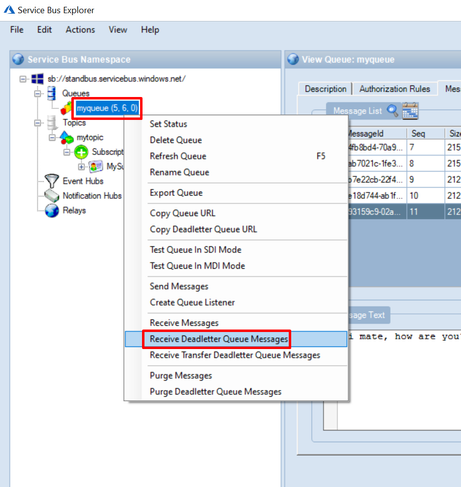Select Copy Queue URL
This screenshot has width=461, height=487.
coord(236,213)
